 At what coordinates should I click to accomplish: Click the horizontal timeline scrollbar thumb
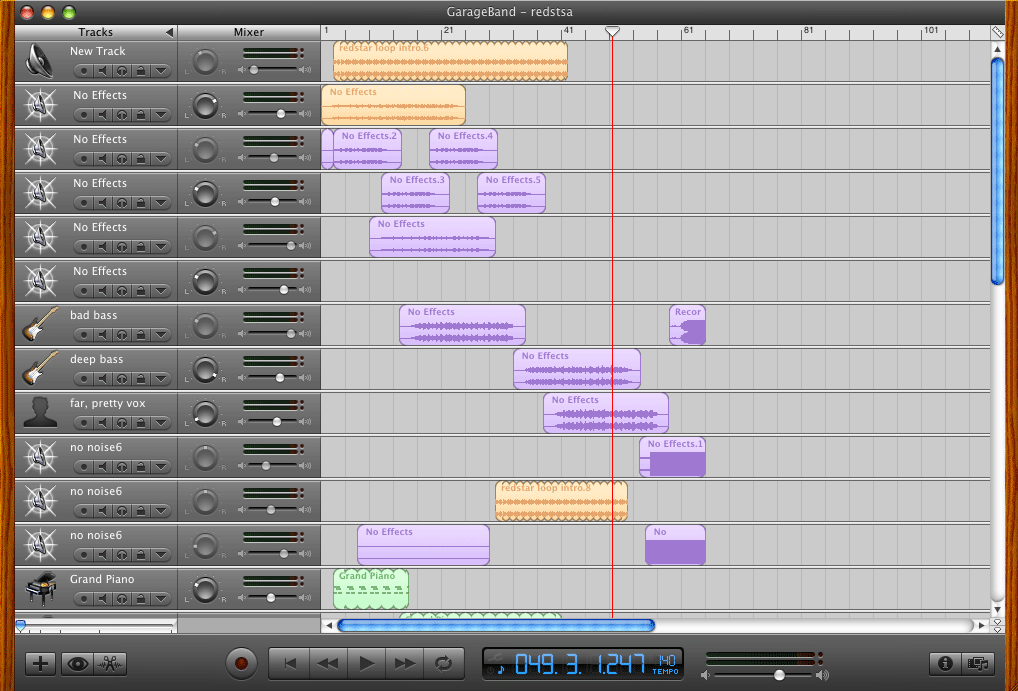coord(496,625)
